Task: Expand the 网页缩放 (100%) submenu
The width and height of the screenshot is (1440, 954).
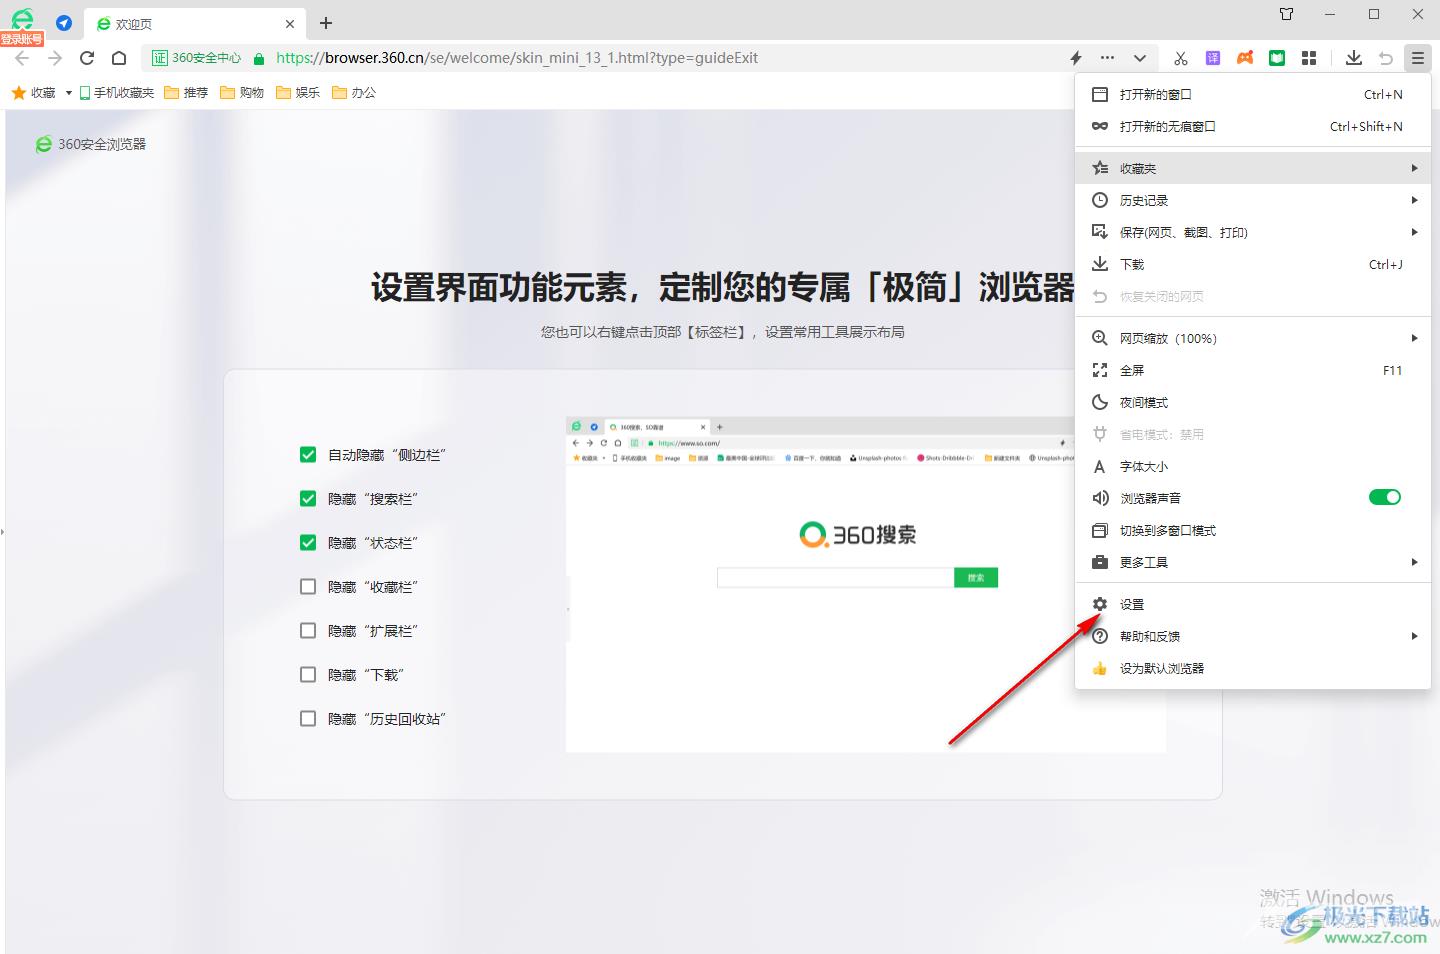Action: pos(1253,338)
